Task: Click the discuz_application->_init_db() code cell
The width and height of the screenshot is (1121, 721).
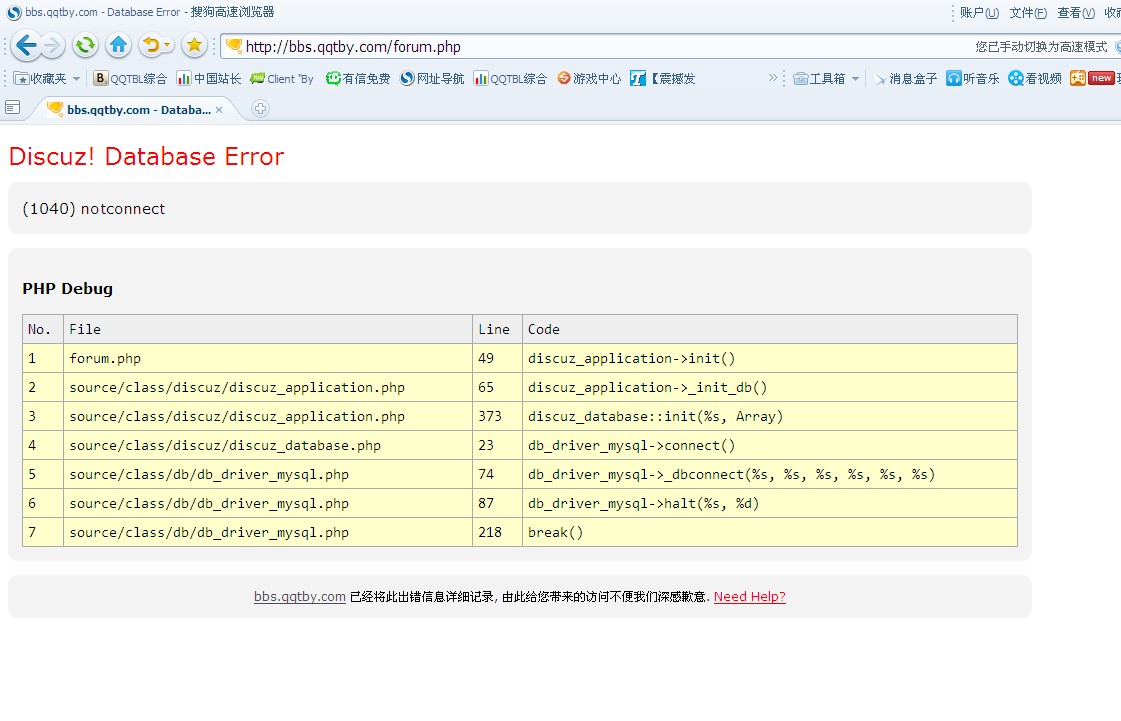Action: [769, 387]
